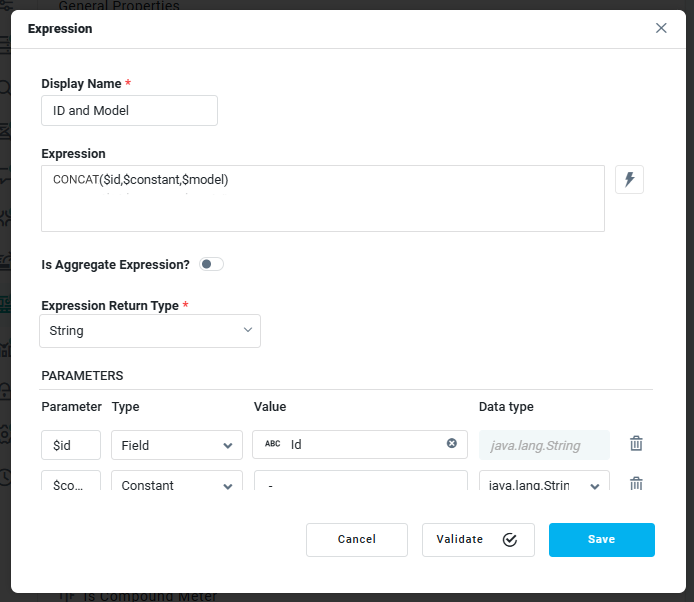694x602 pixels.
Task: Clear the Id value with the x icon
Action: pyautogui.click(x=451, y=444)
